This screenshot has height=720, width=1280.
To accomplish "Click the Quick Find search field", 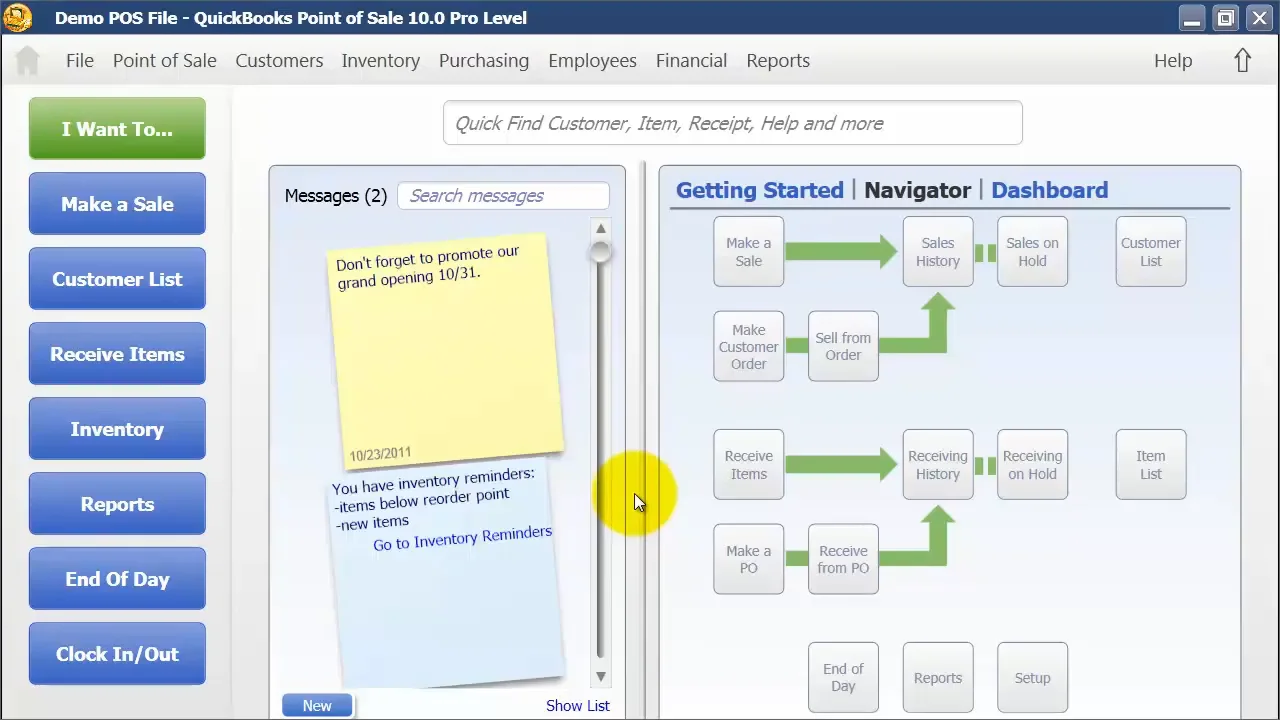I will [733, 123].
